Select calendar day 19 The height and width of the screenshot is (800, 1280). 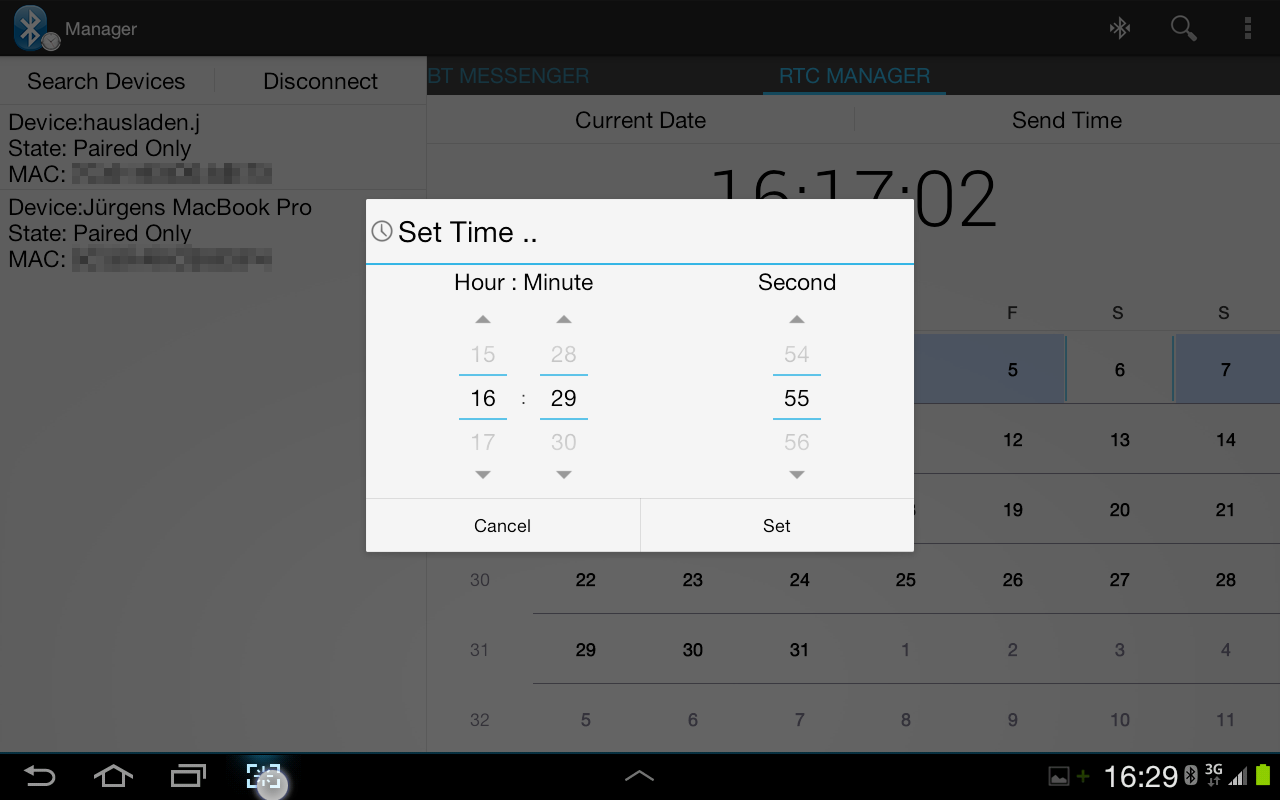coord(1013,510)
